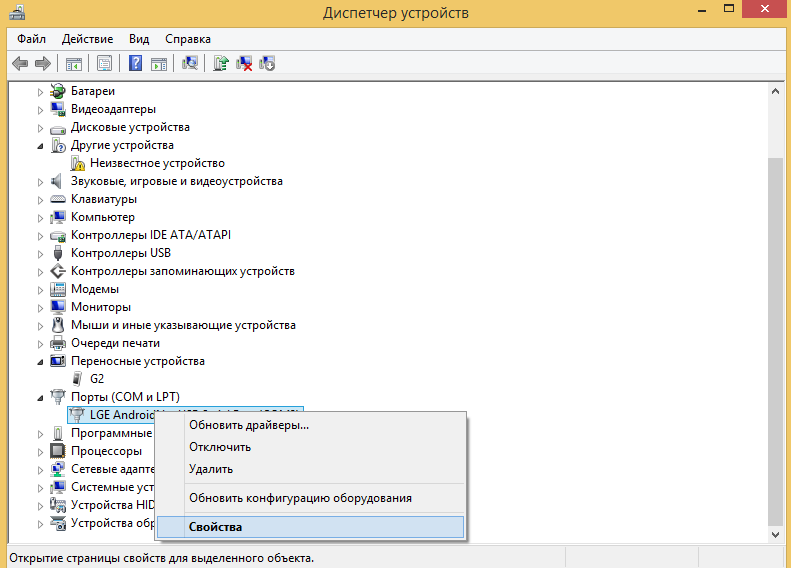Click the disable device icon with down arrow
The image size is (791, 568).
pyautogui.click(x=266, y=63)
